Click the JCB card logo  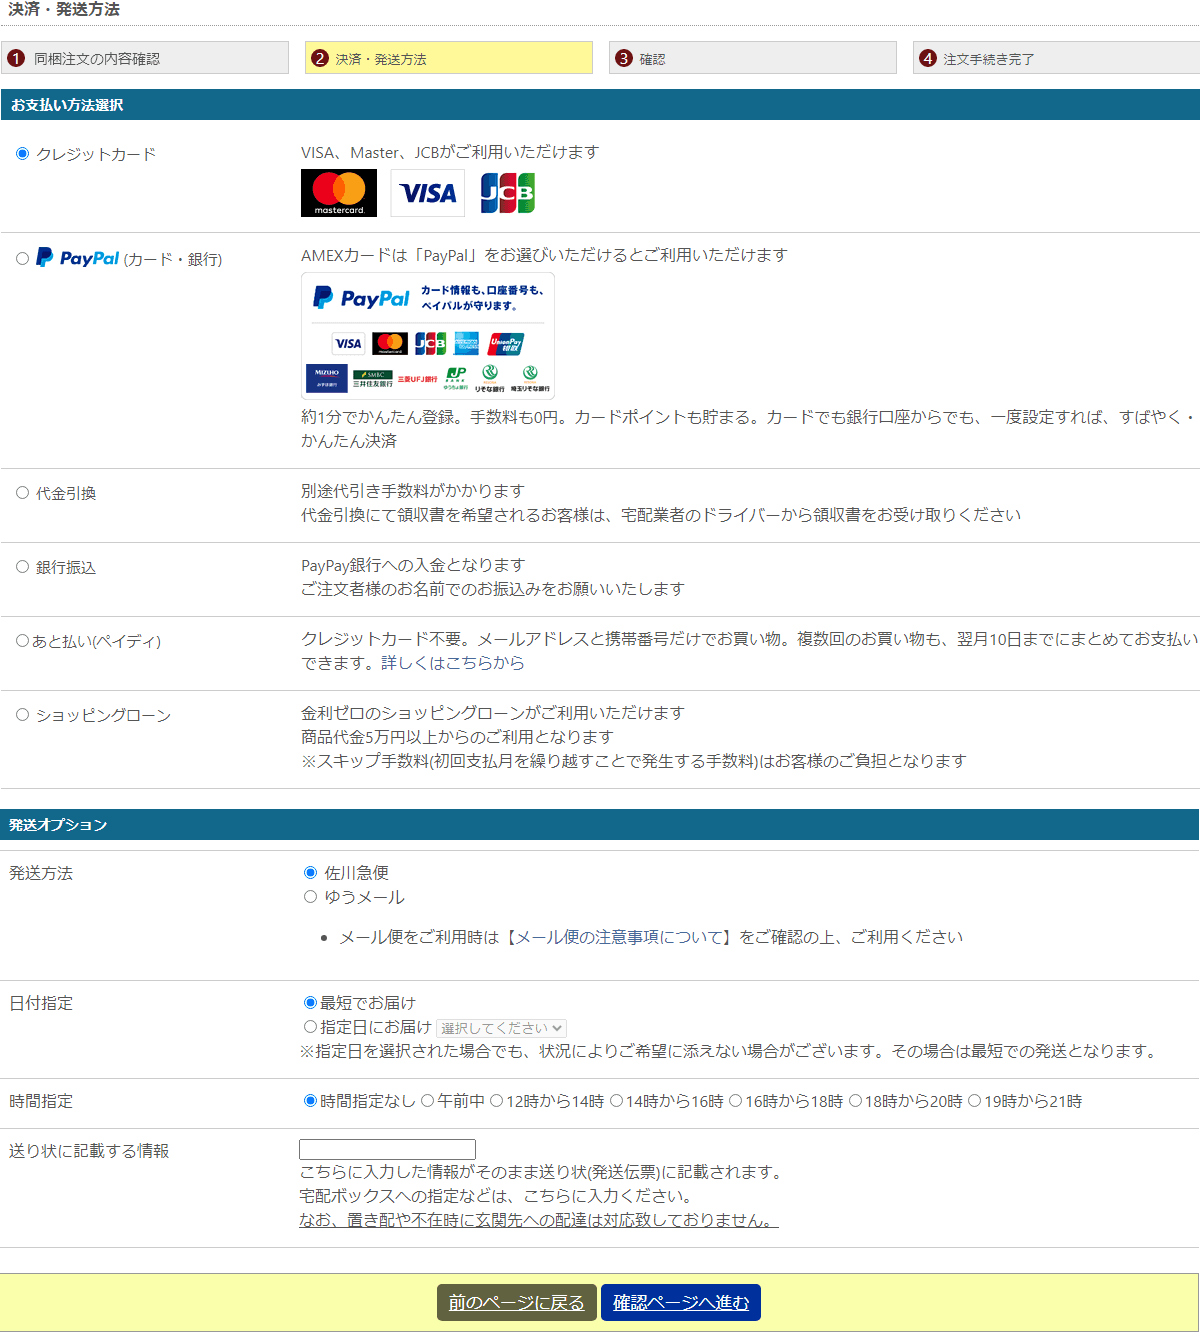(507, 193)
